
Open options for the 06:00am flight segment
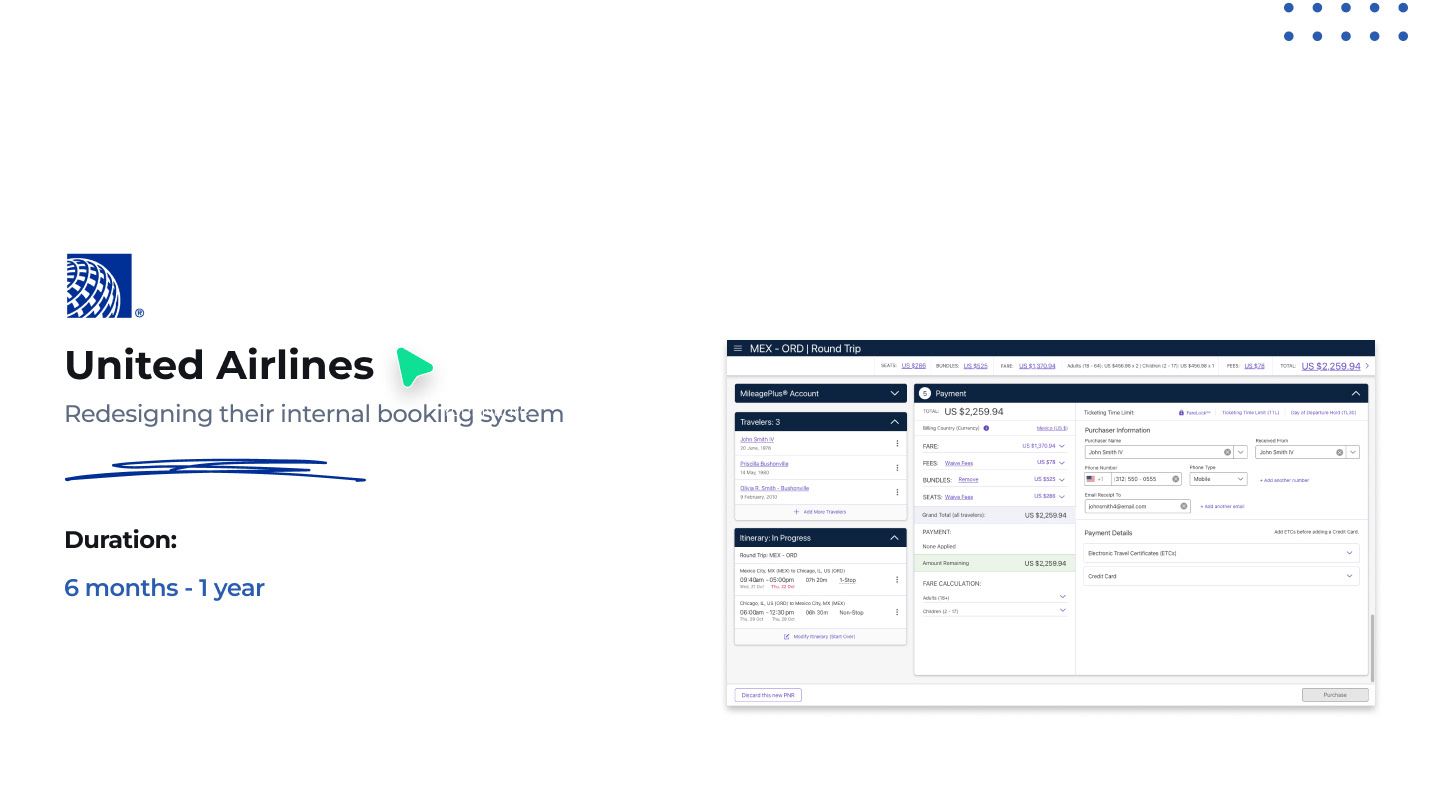click(897, 612)
